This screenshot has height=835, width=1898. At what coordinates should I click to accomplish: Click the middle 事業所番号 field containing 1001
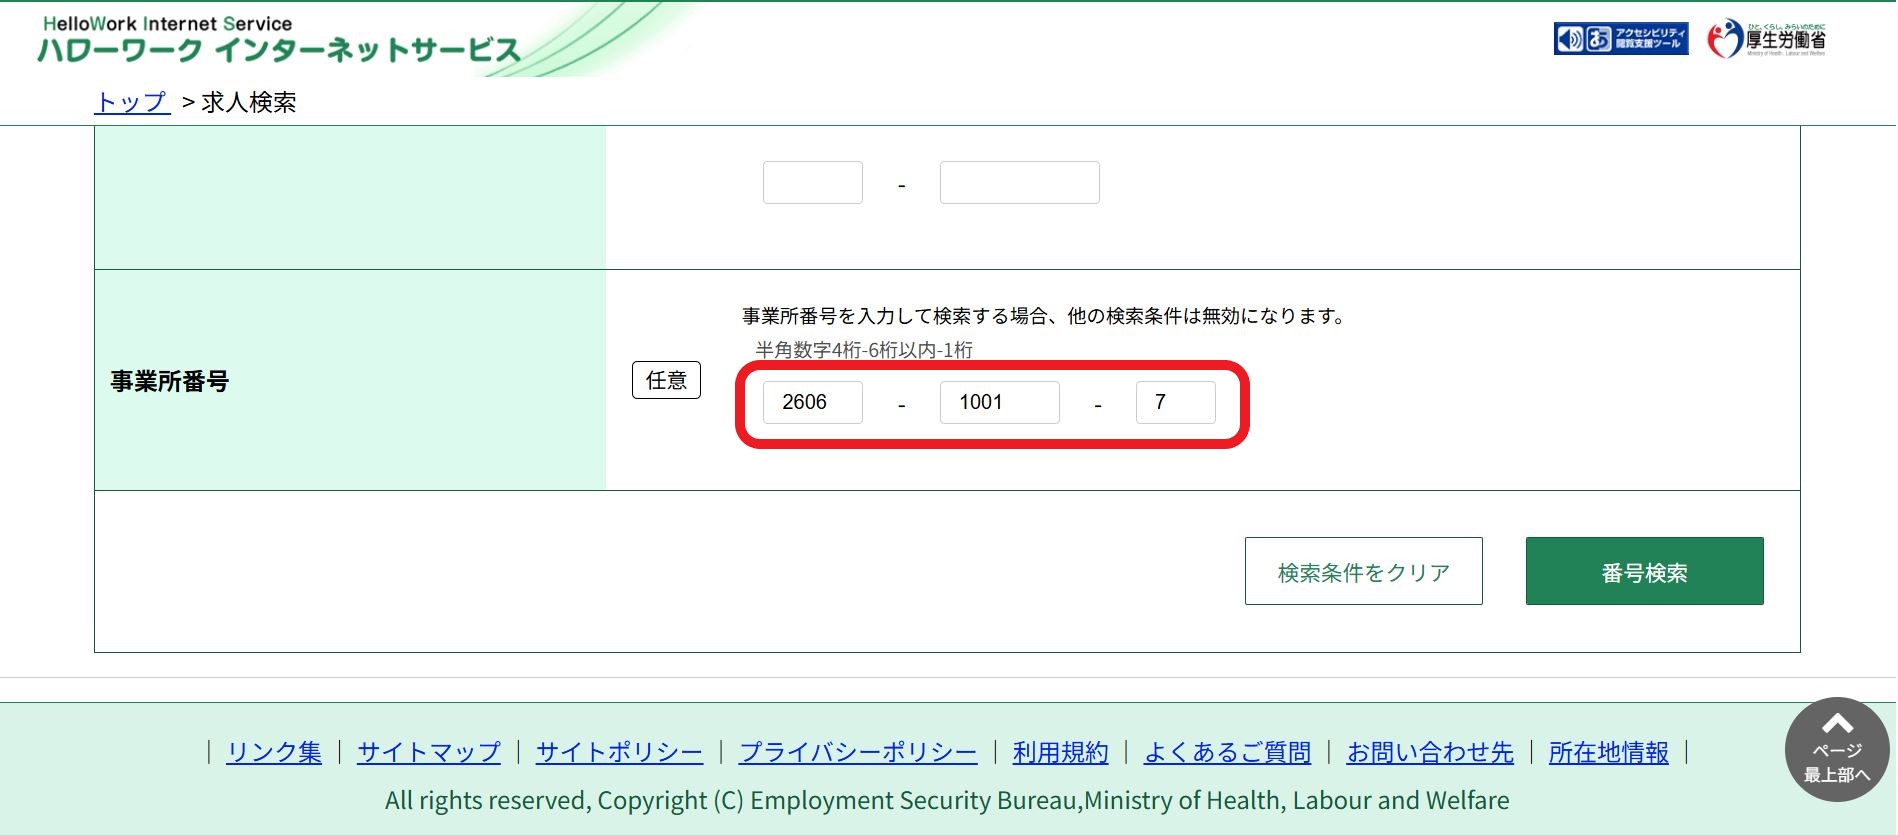(x=999, y=402)
